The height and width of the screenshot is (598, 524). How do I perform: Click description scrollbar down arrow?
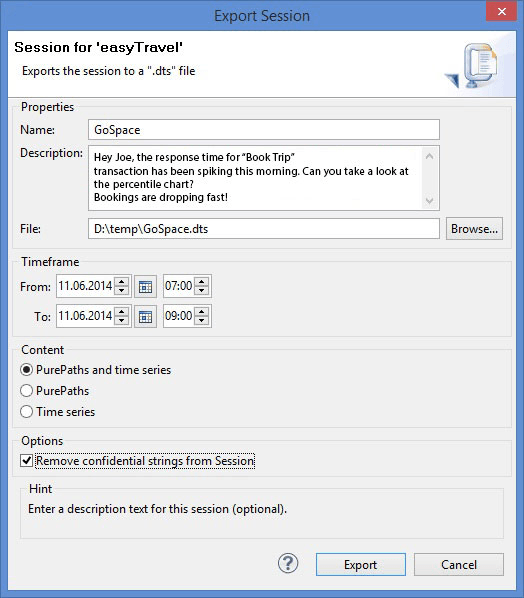[429, 201]
